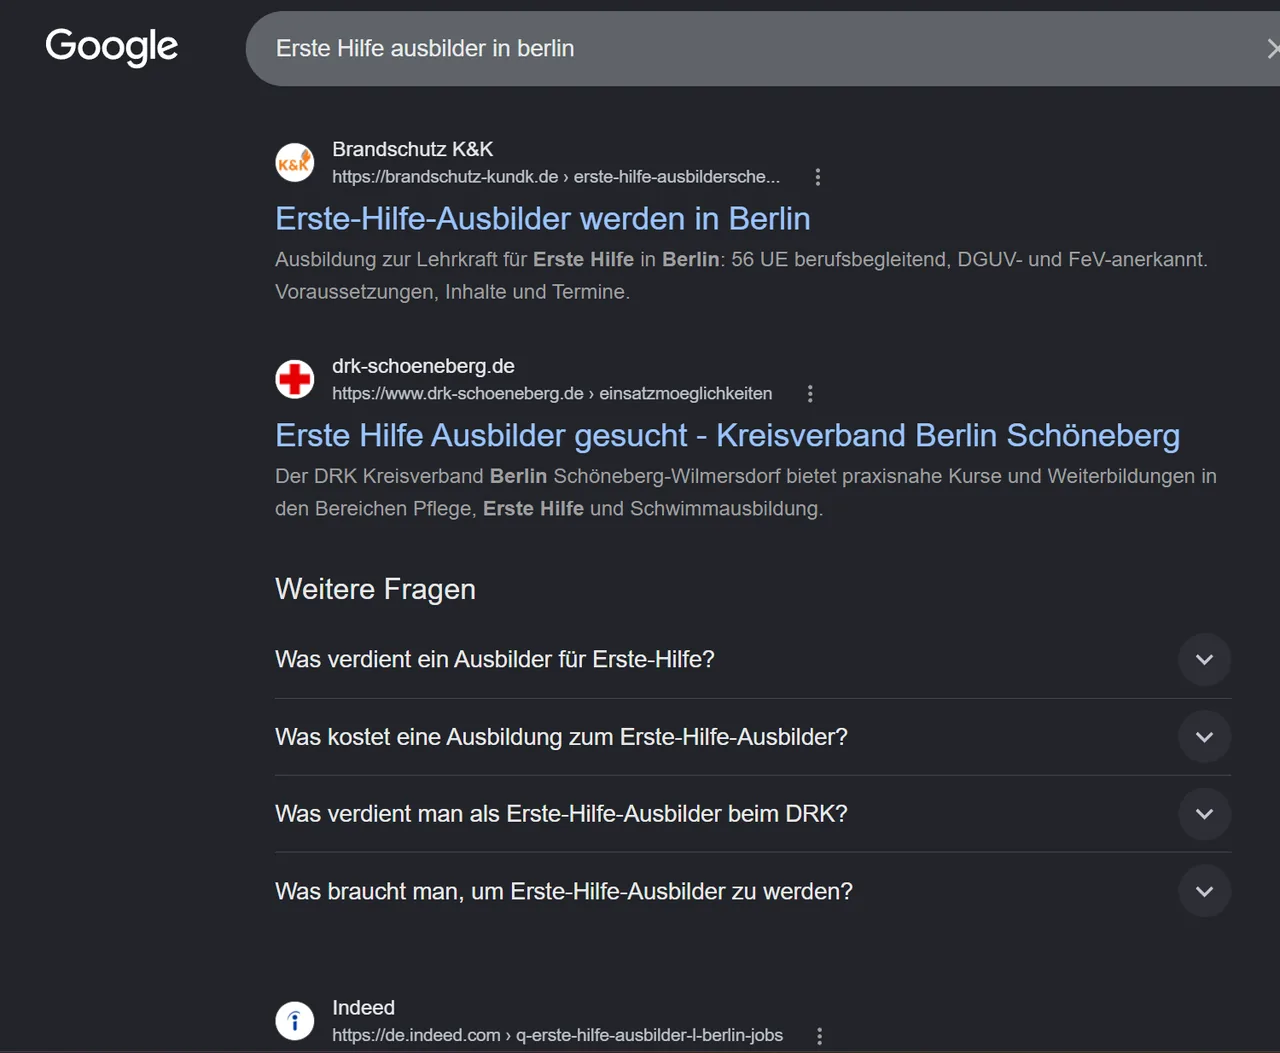Image resolution: width=1280 pixels, height=1053 pixels.
Task: Open the three-dot menu for drk-schoeneberg.de result
Action: (810, 394)
